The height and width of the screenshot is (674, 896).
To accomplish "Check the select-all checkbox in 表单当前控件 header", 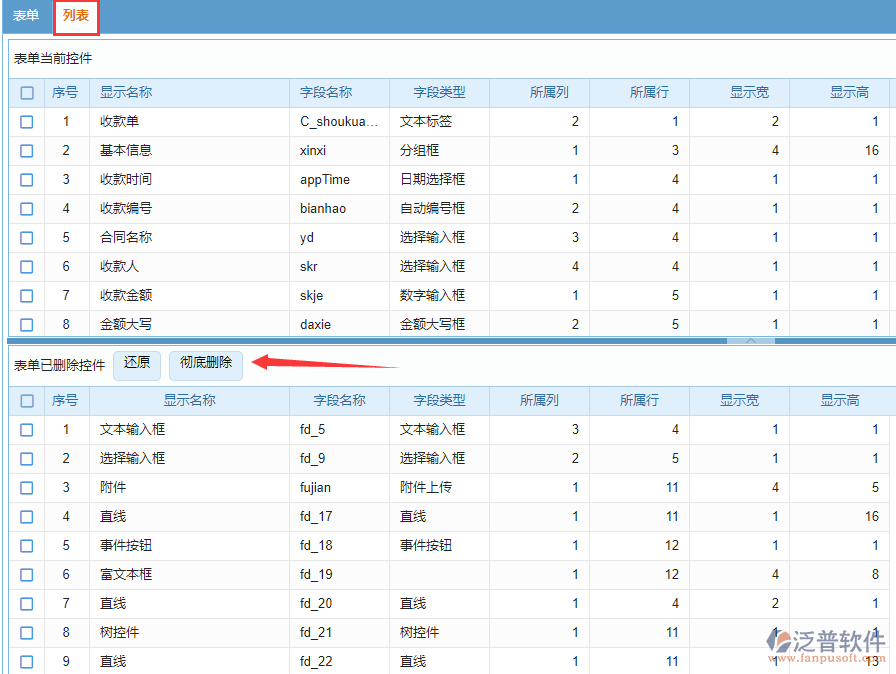I will pos(26,92).
